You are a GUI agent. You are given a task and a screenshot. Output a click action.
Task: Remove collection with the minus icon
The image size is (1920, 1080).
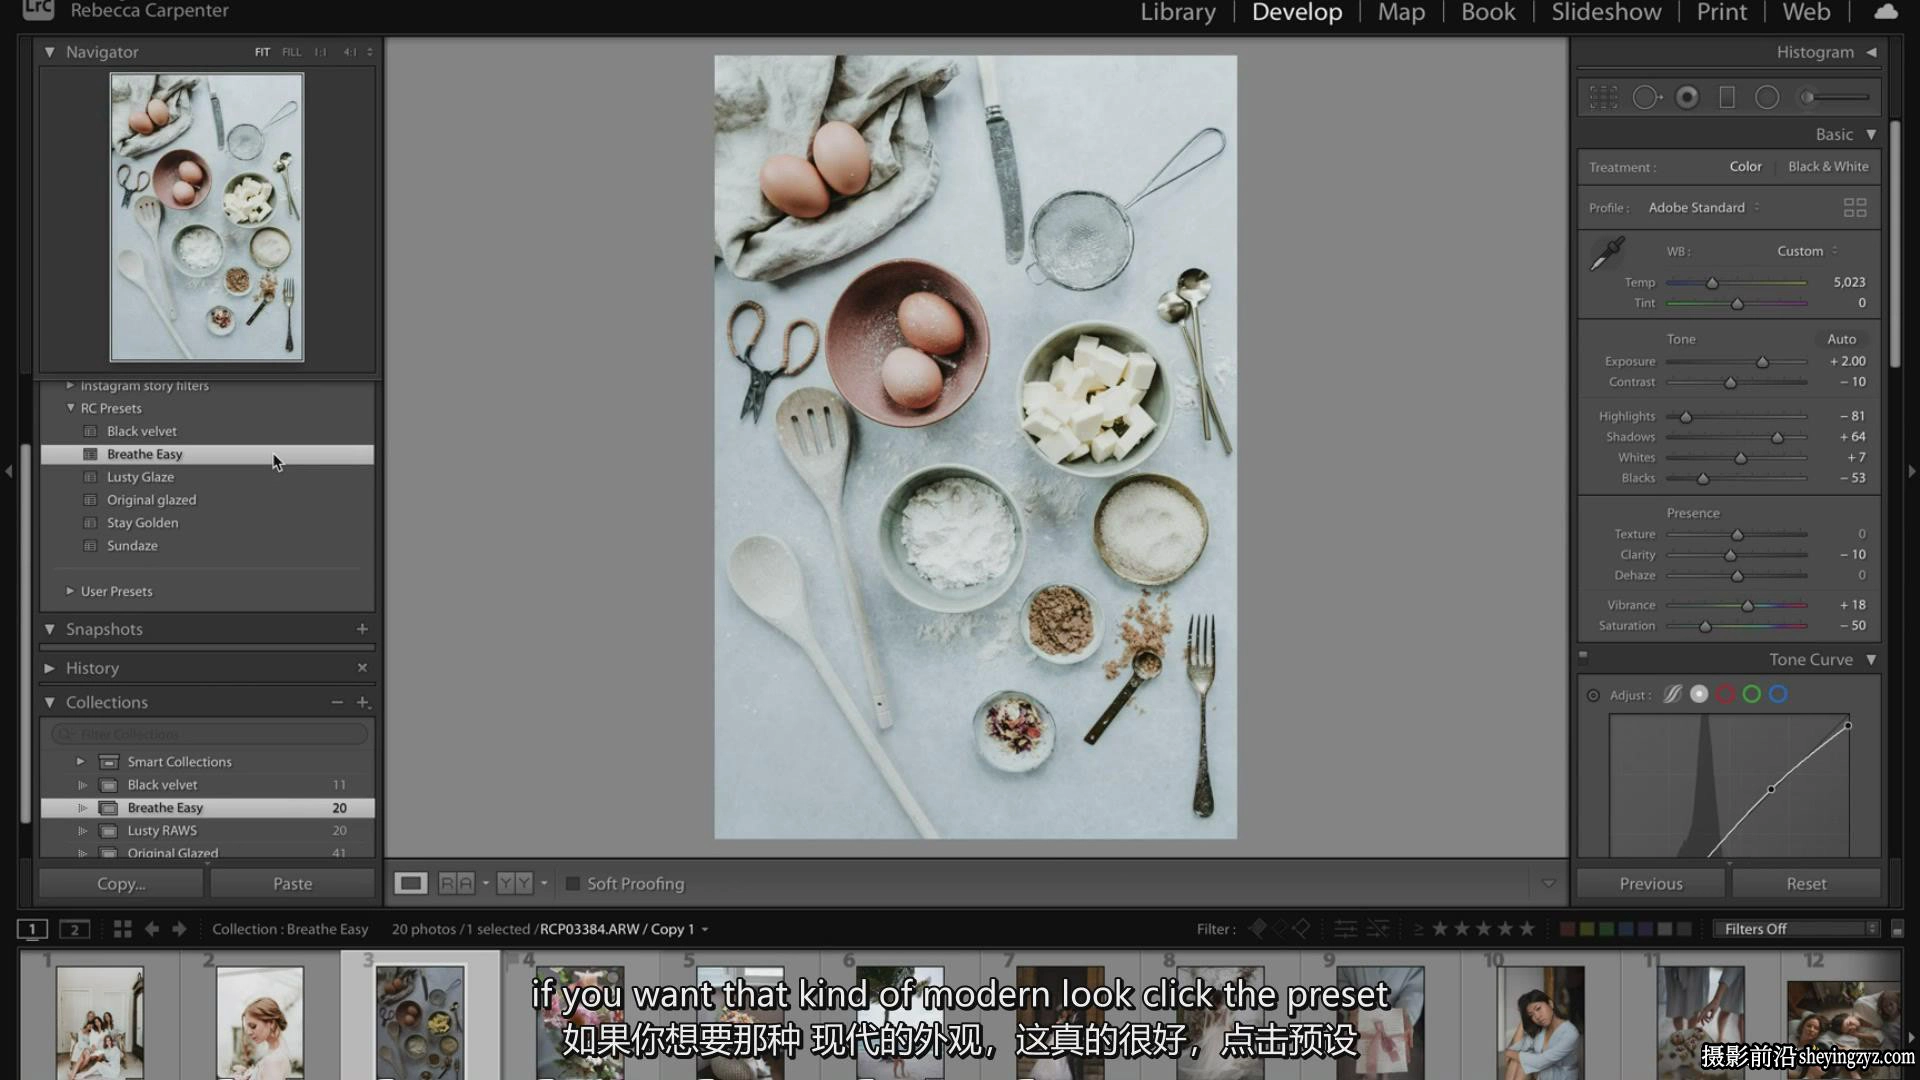coord(337,702)
